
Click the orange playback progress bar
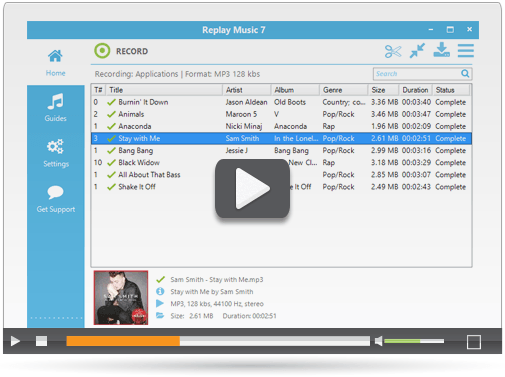[123, 341]
